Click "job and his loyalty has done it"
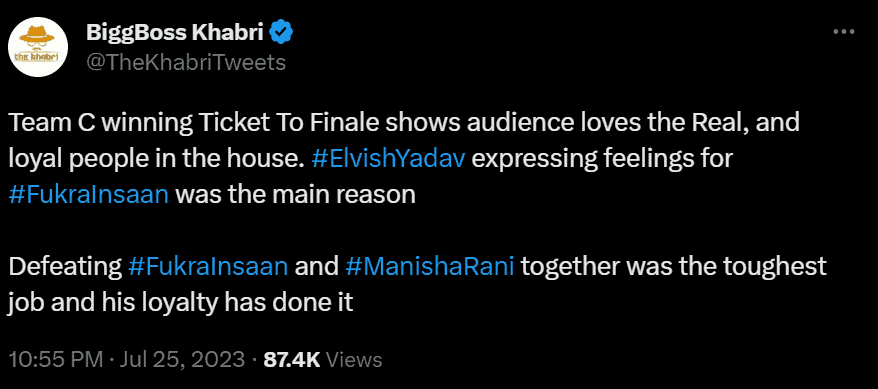This screenshot has height=389, width=878. 181,303
